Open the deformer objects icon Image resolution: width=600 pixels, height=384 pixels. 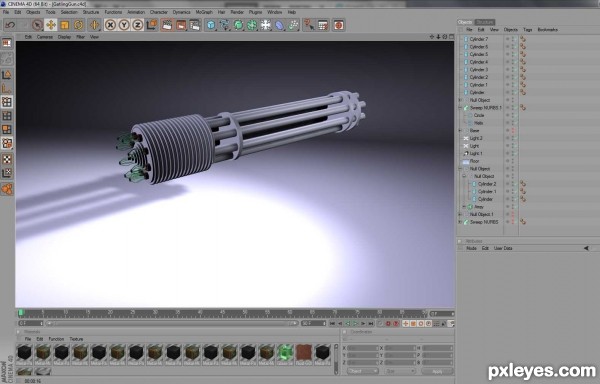point(280,25)
